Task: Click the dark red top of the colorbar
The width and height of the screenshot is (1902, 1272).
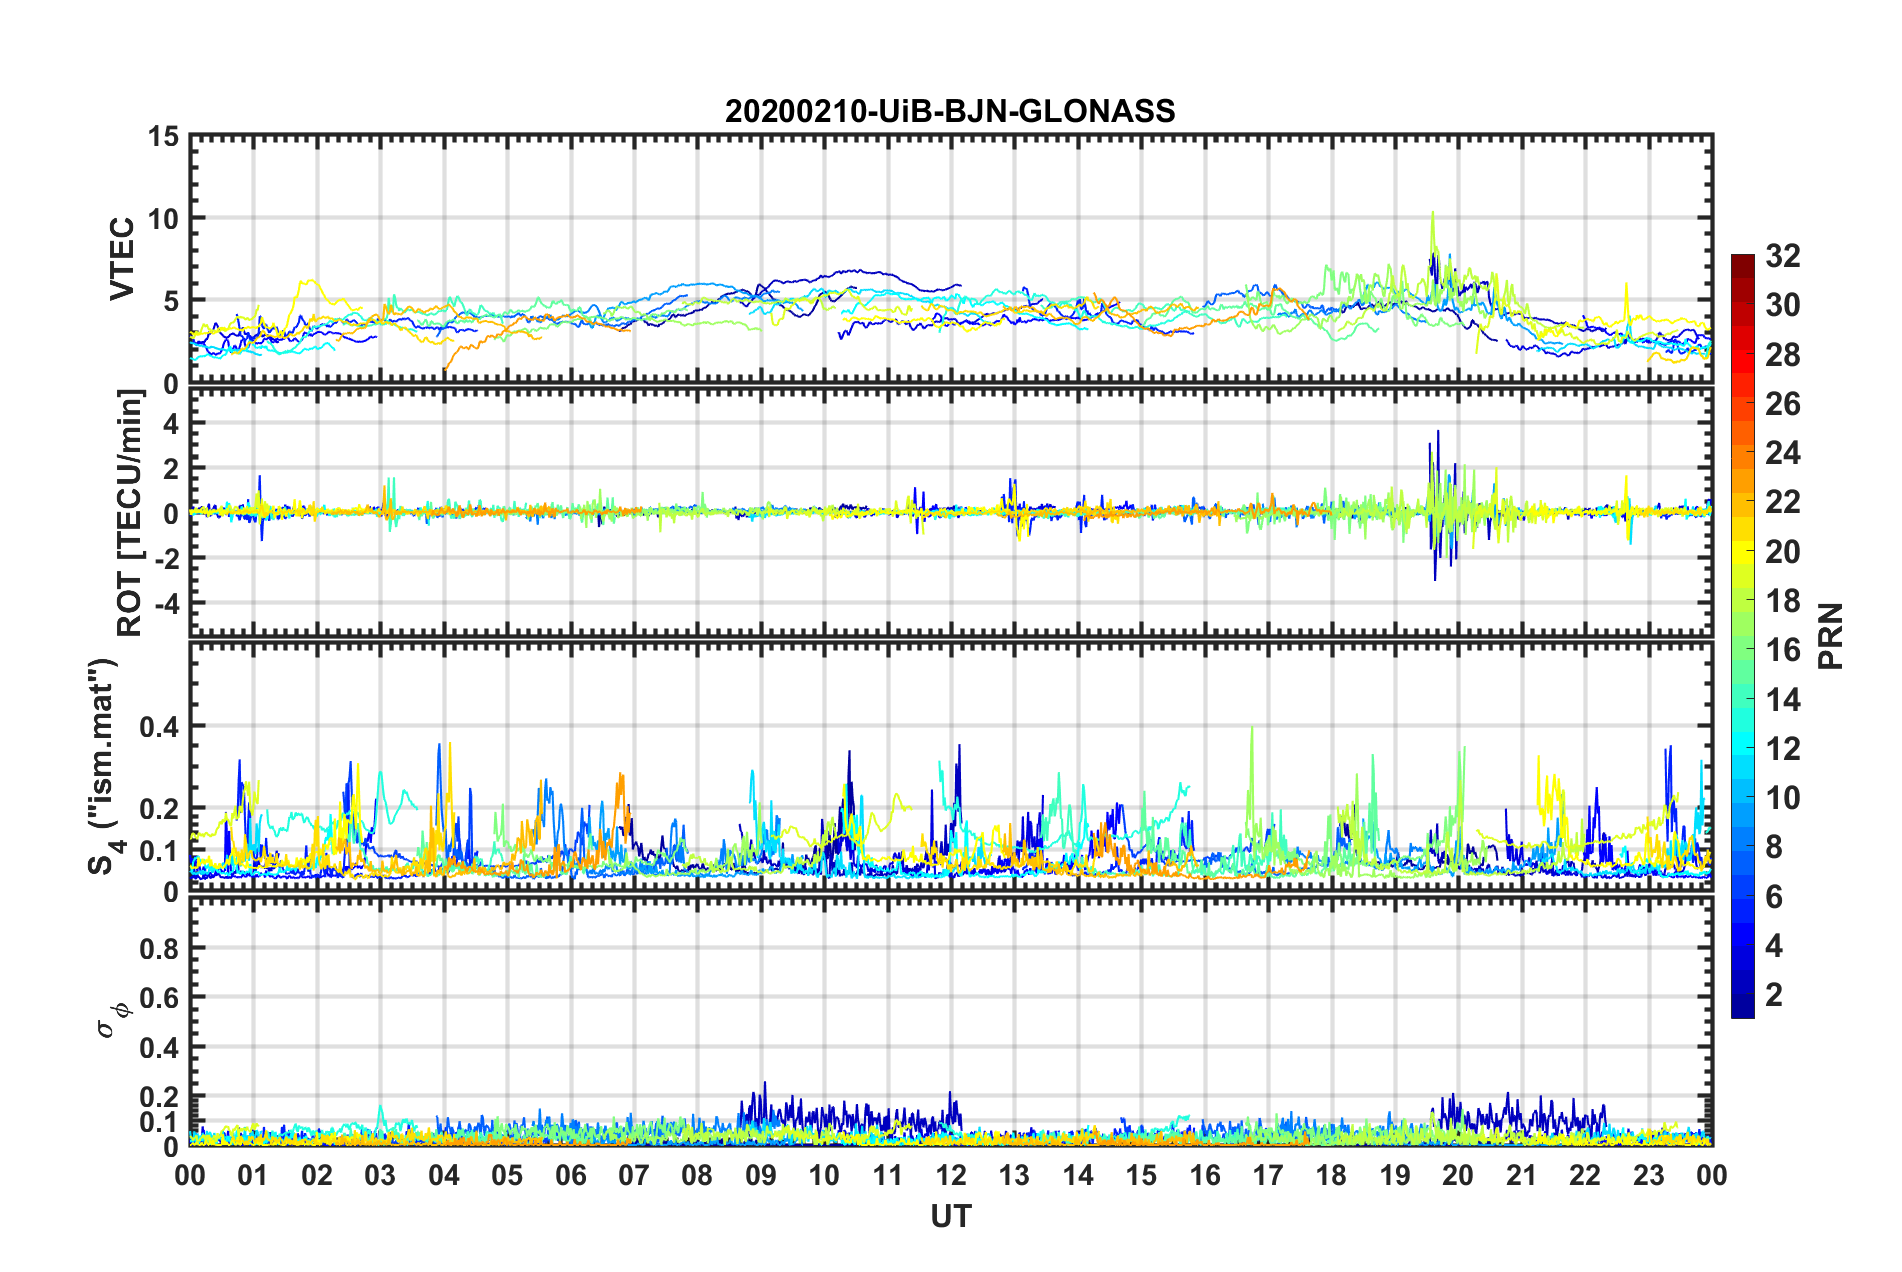Action: (x=1743, y=262)
